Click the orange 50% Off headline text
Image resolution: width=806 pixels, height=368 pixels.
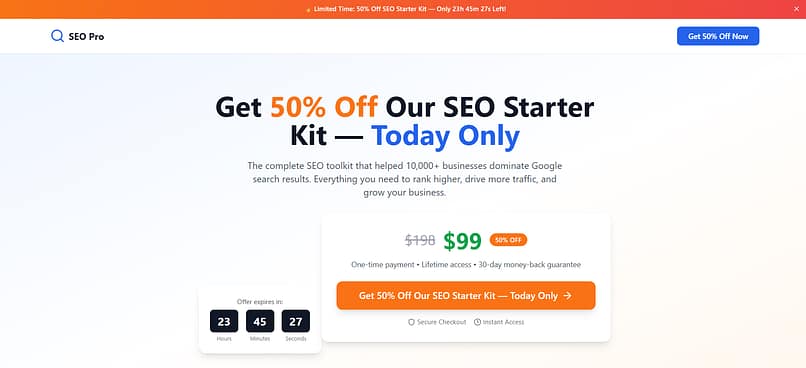tap(324, 107)
